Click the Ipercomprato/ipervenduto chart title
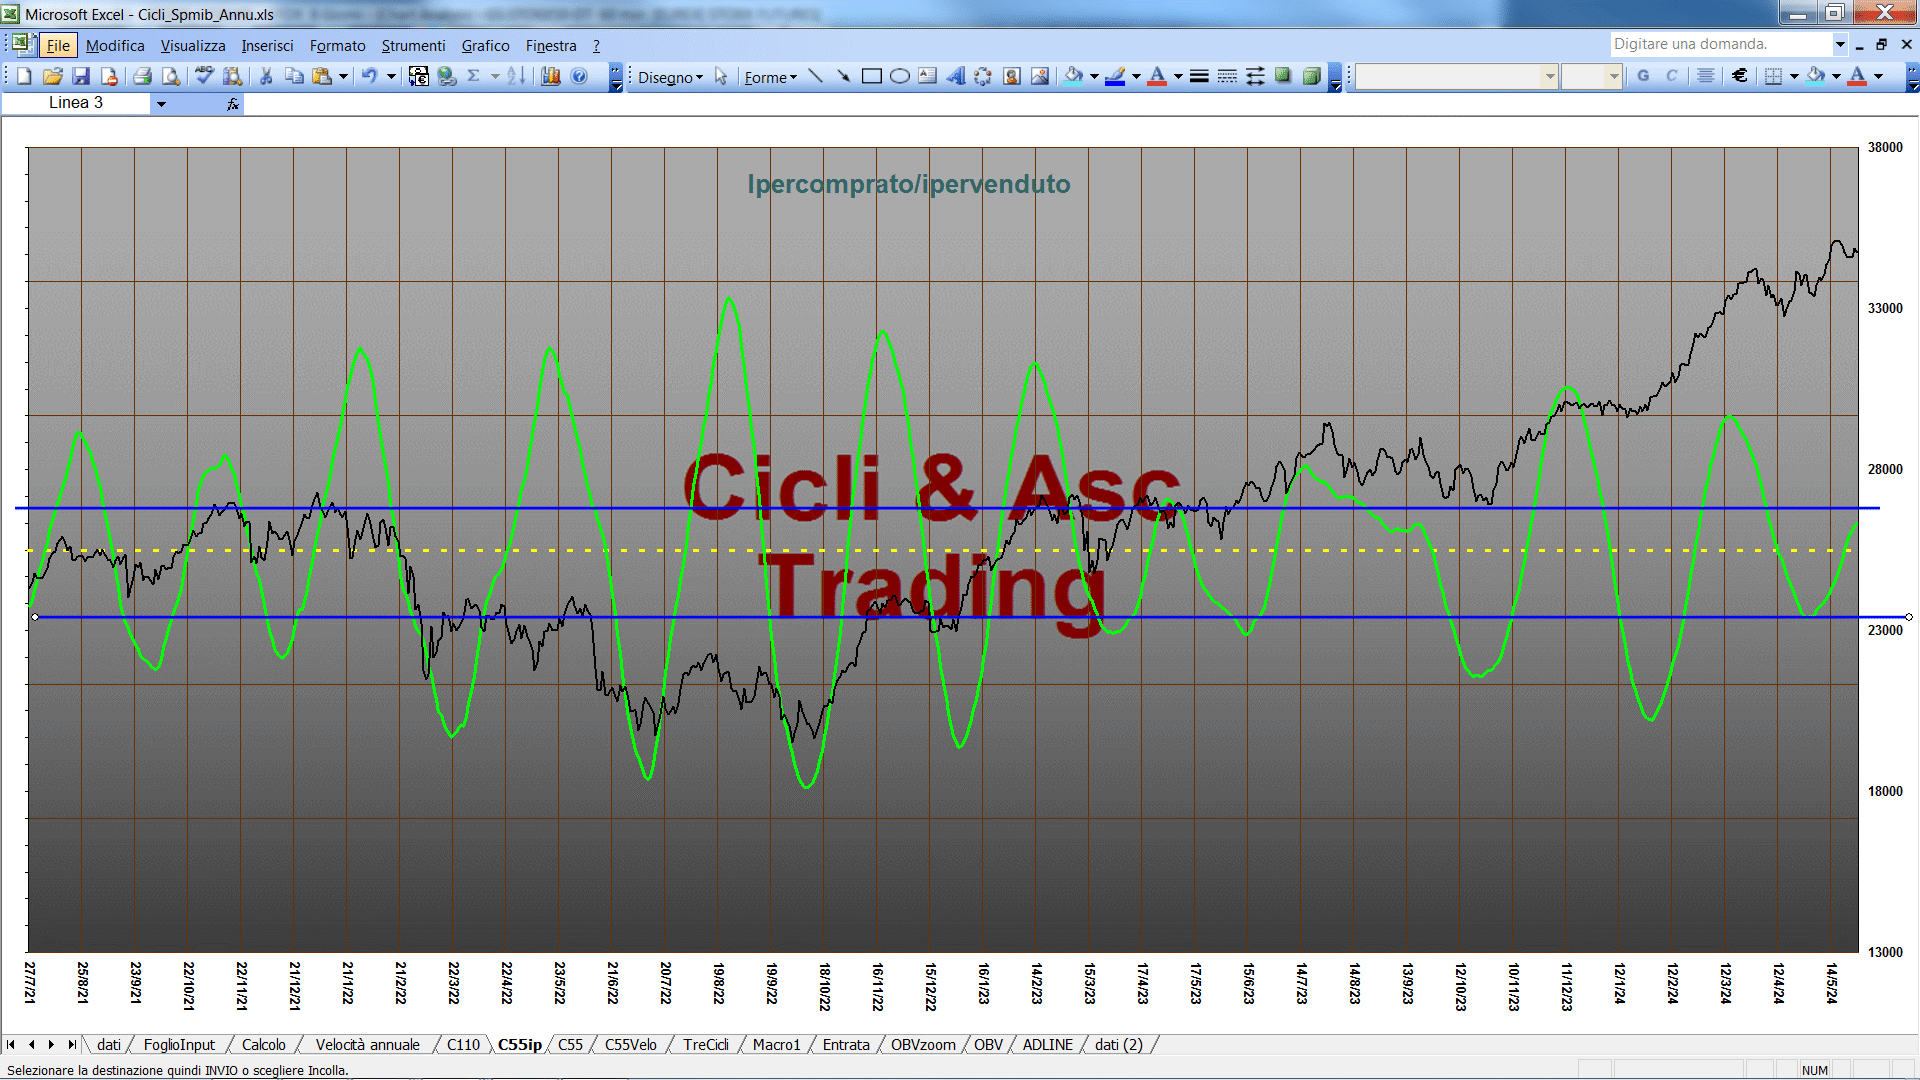 [x=908, y=184]
